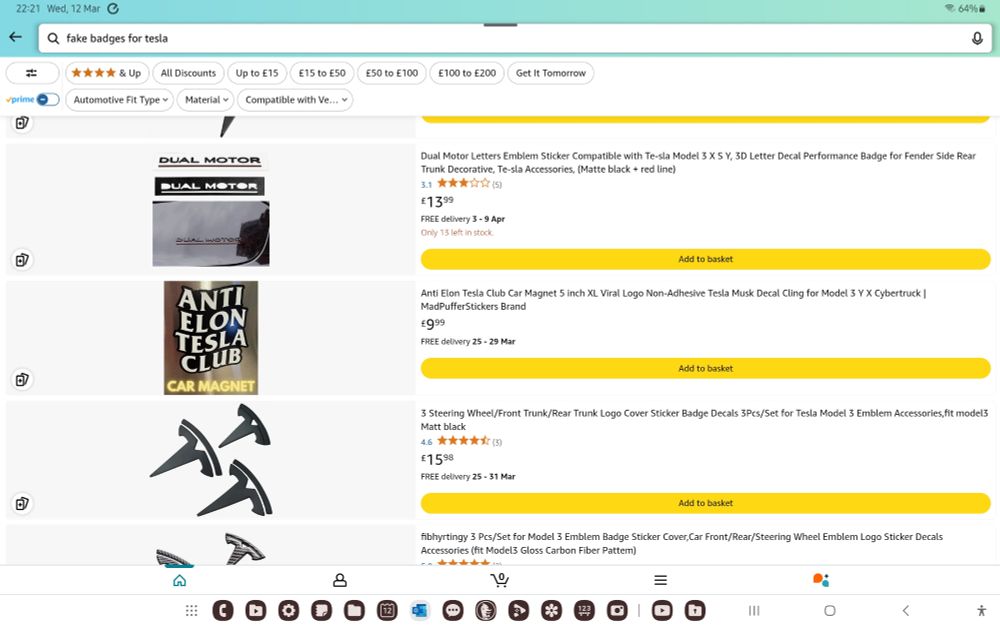Screen dimensions: 1000x626
Task: Go back using the arrow beside search bar
Action: (15, 38)
